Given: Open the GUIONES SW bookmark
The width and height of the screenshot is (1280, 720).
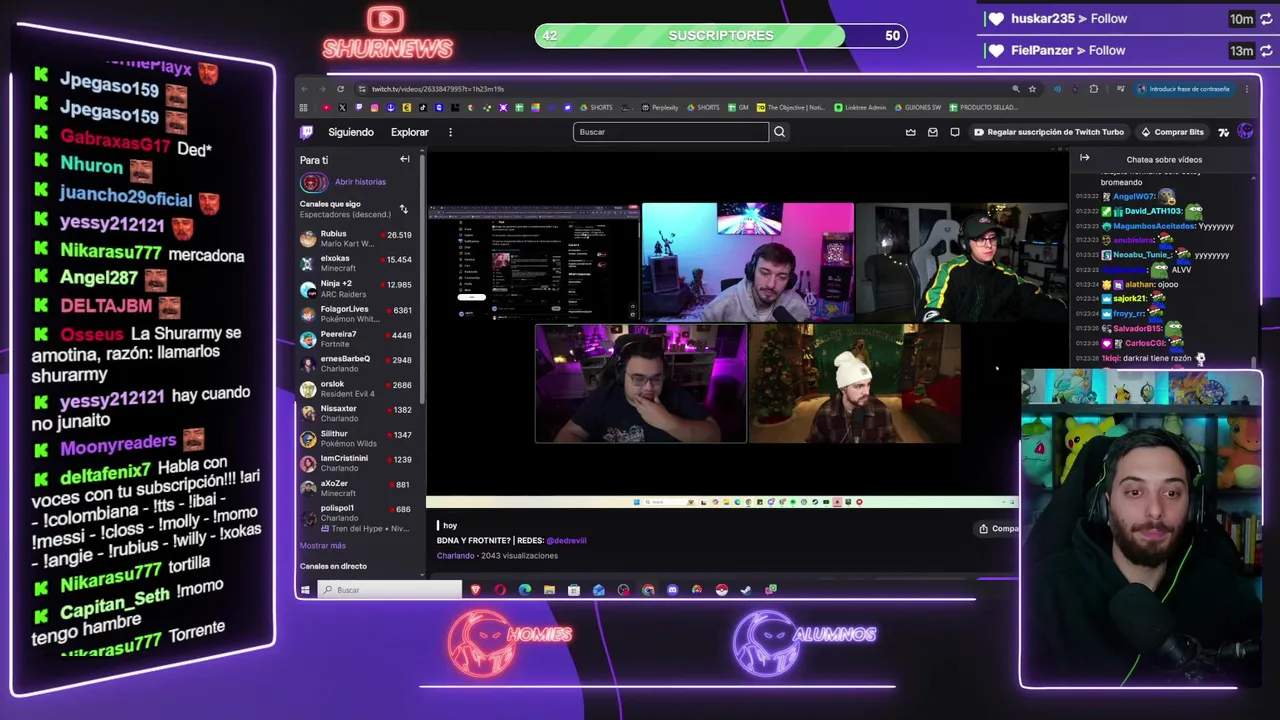Looking at the screenshot, I should (x=917, y=107).
